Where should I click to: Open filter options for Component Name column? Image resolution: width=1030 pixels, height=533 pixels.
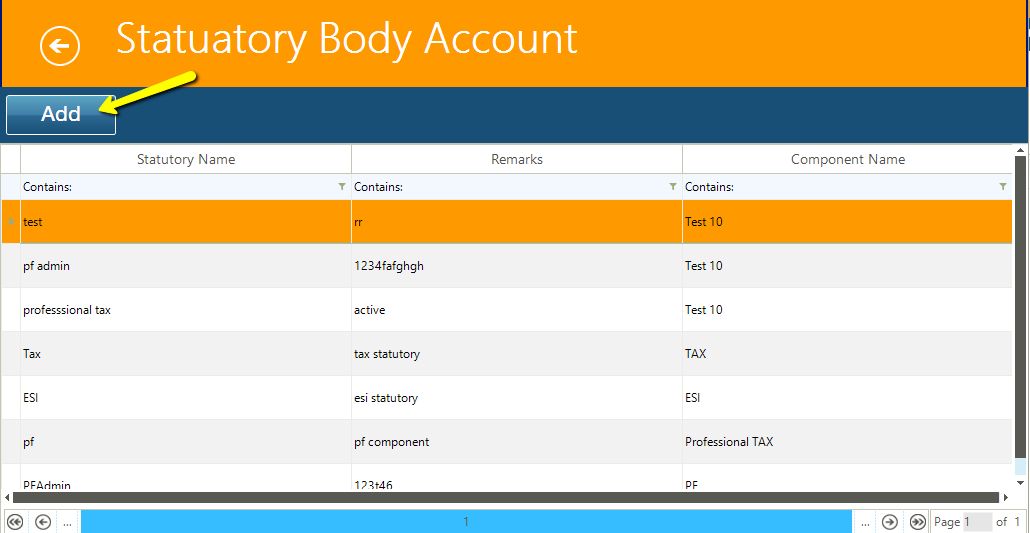tap(1002, 187)
